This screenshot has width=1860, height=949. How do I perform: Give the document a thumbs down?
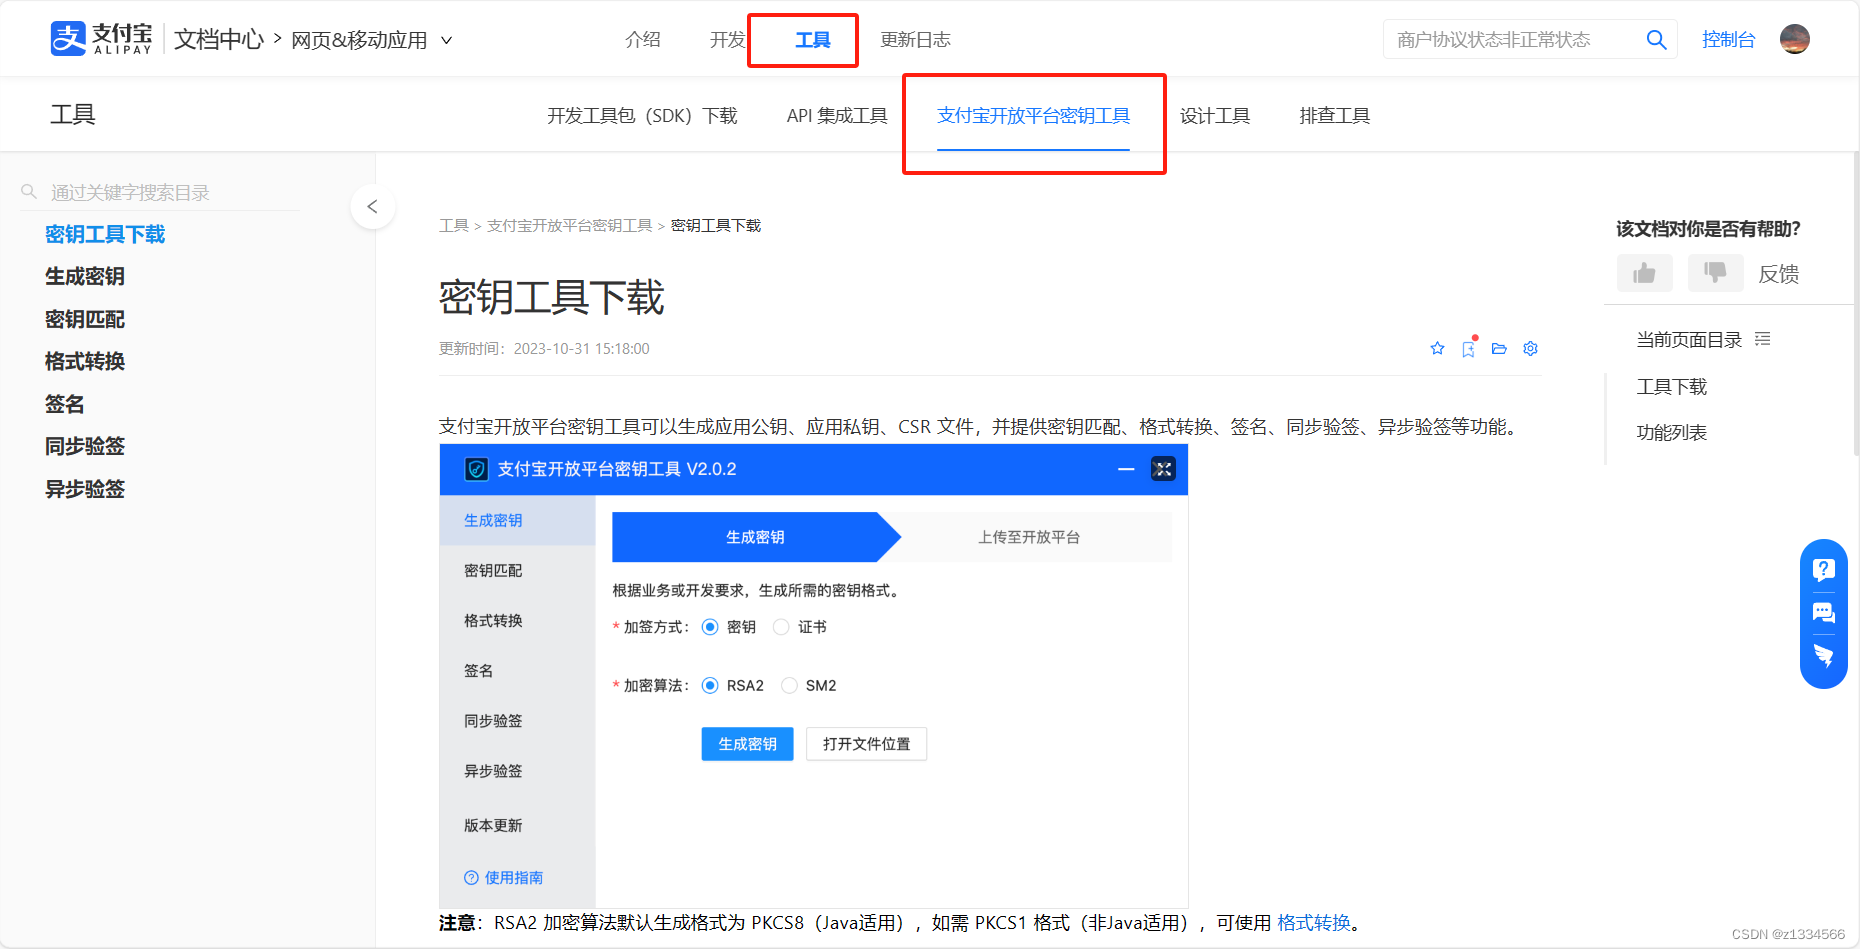click(x=1715, y=273)
